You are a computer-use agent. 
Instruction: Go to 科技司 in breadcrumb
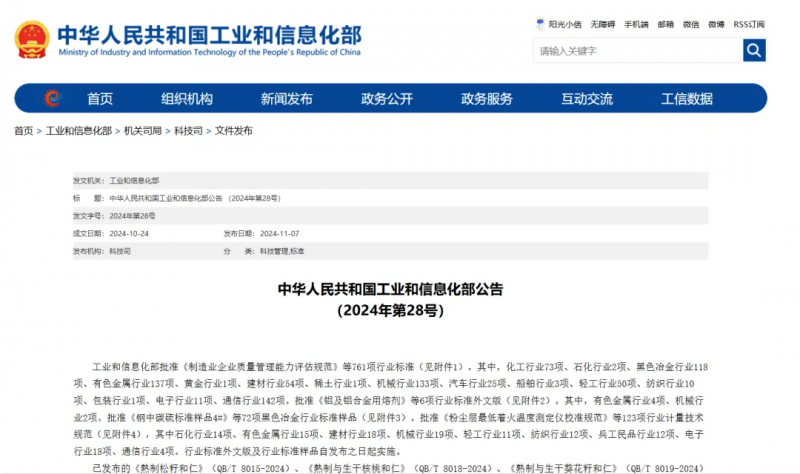click(188, 131)
